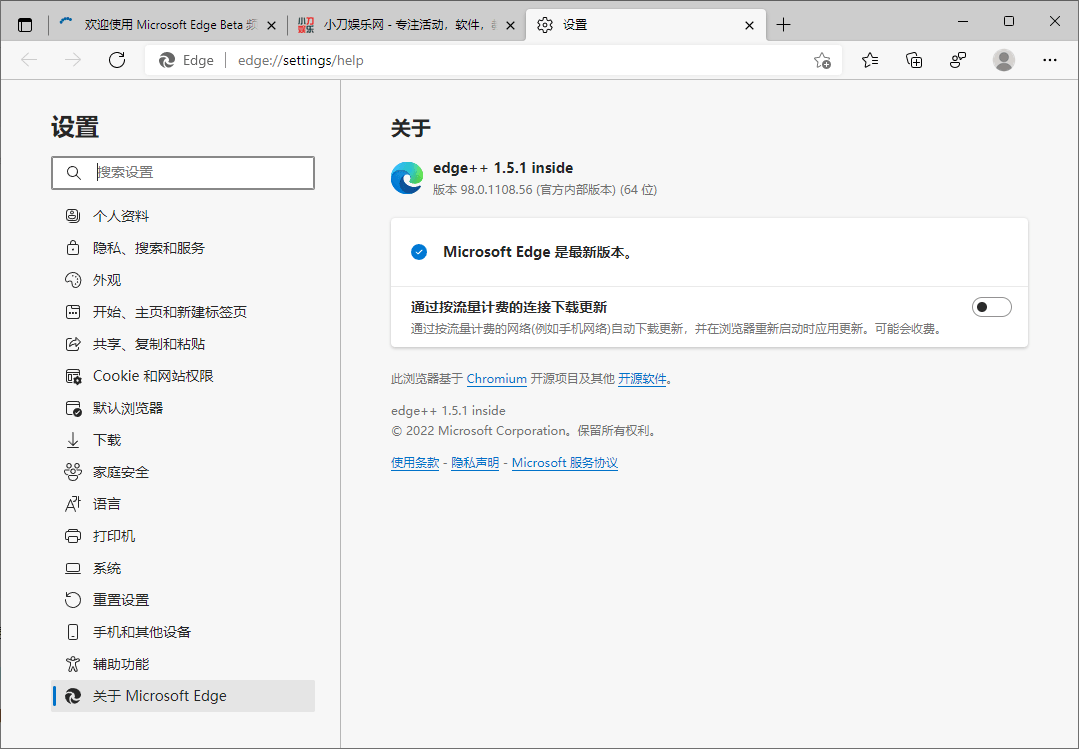This screenshot has height=749, width=1079.
Task: Open the Collections icon
Action: (914, 61)
